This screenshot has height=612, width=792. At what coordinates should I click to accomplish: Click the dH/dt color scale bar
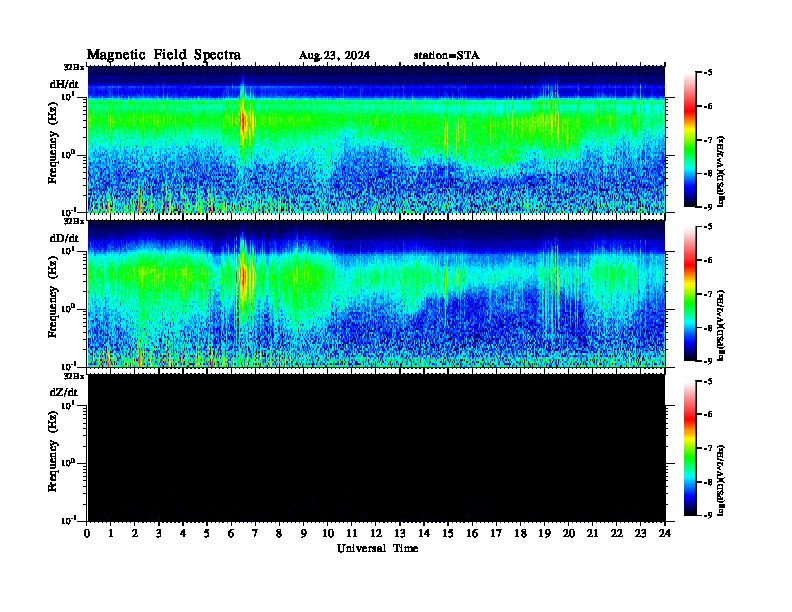point(690,139)
